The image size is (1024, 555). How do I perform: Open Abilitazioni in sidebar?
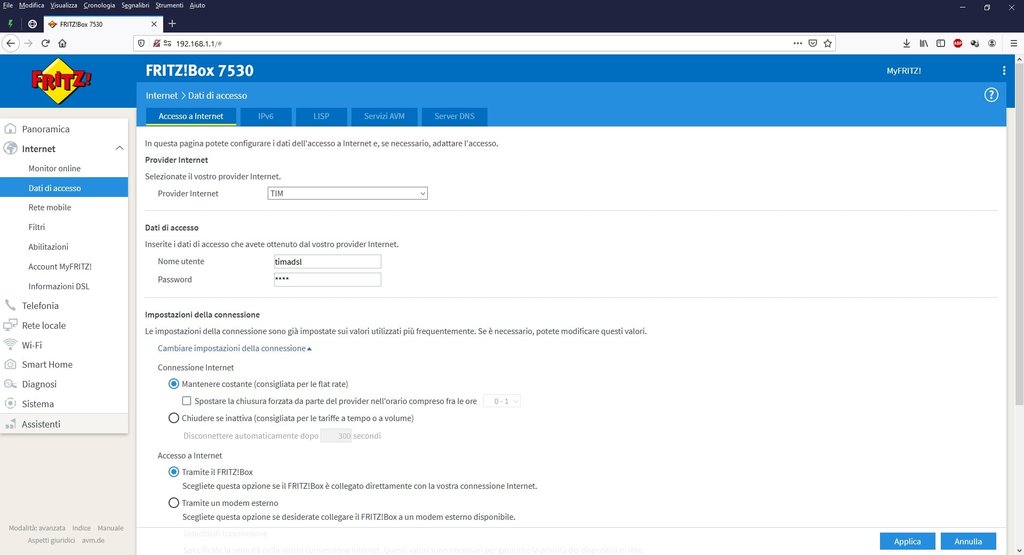point(48,247)
